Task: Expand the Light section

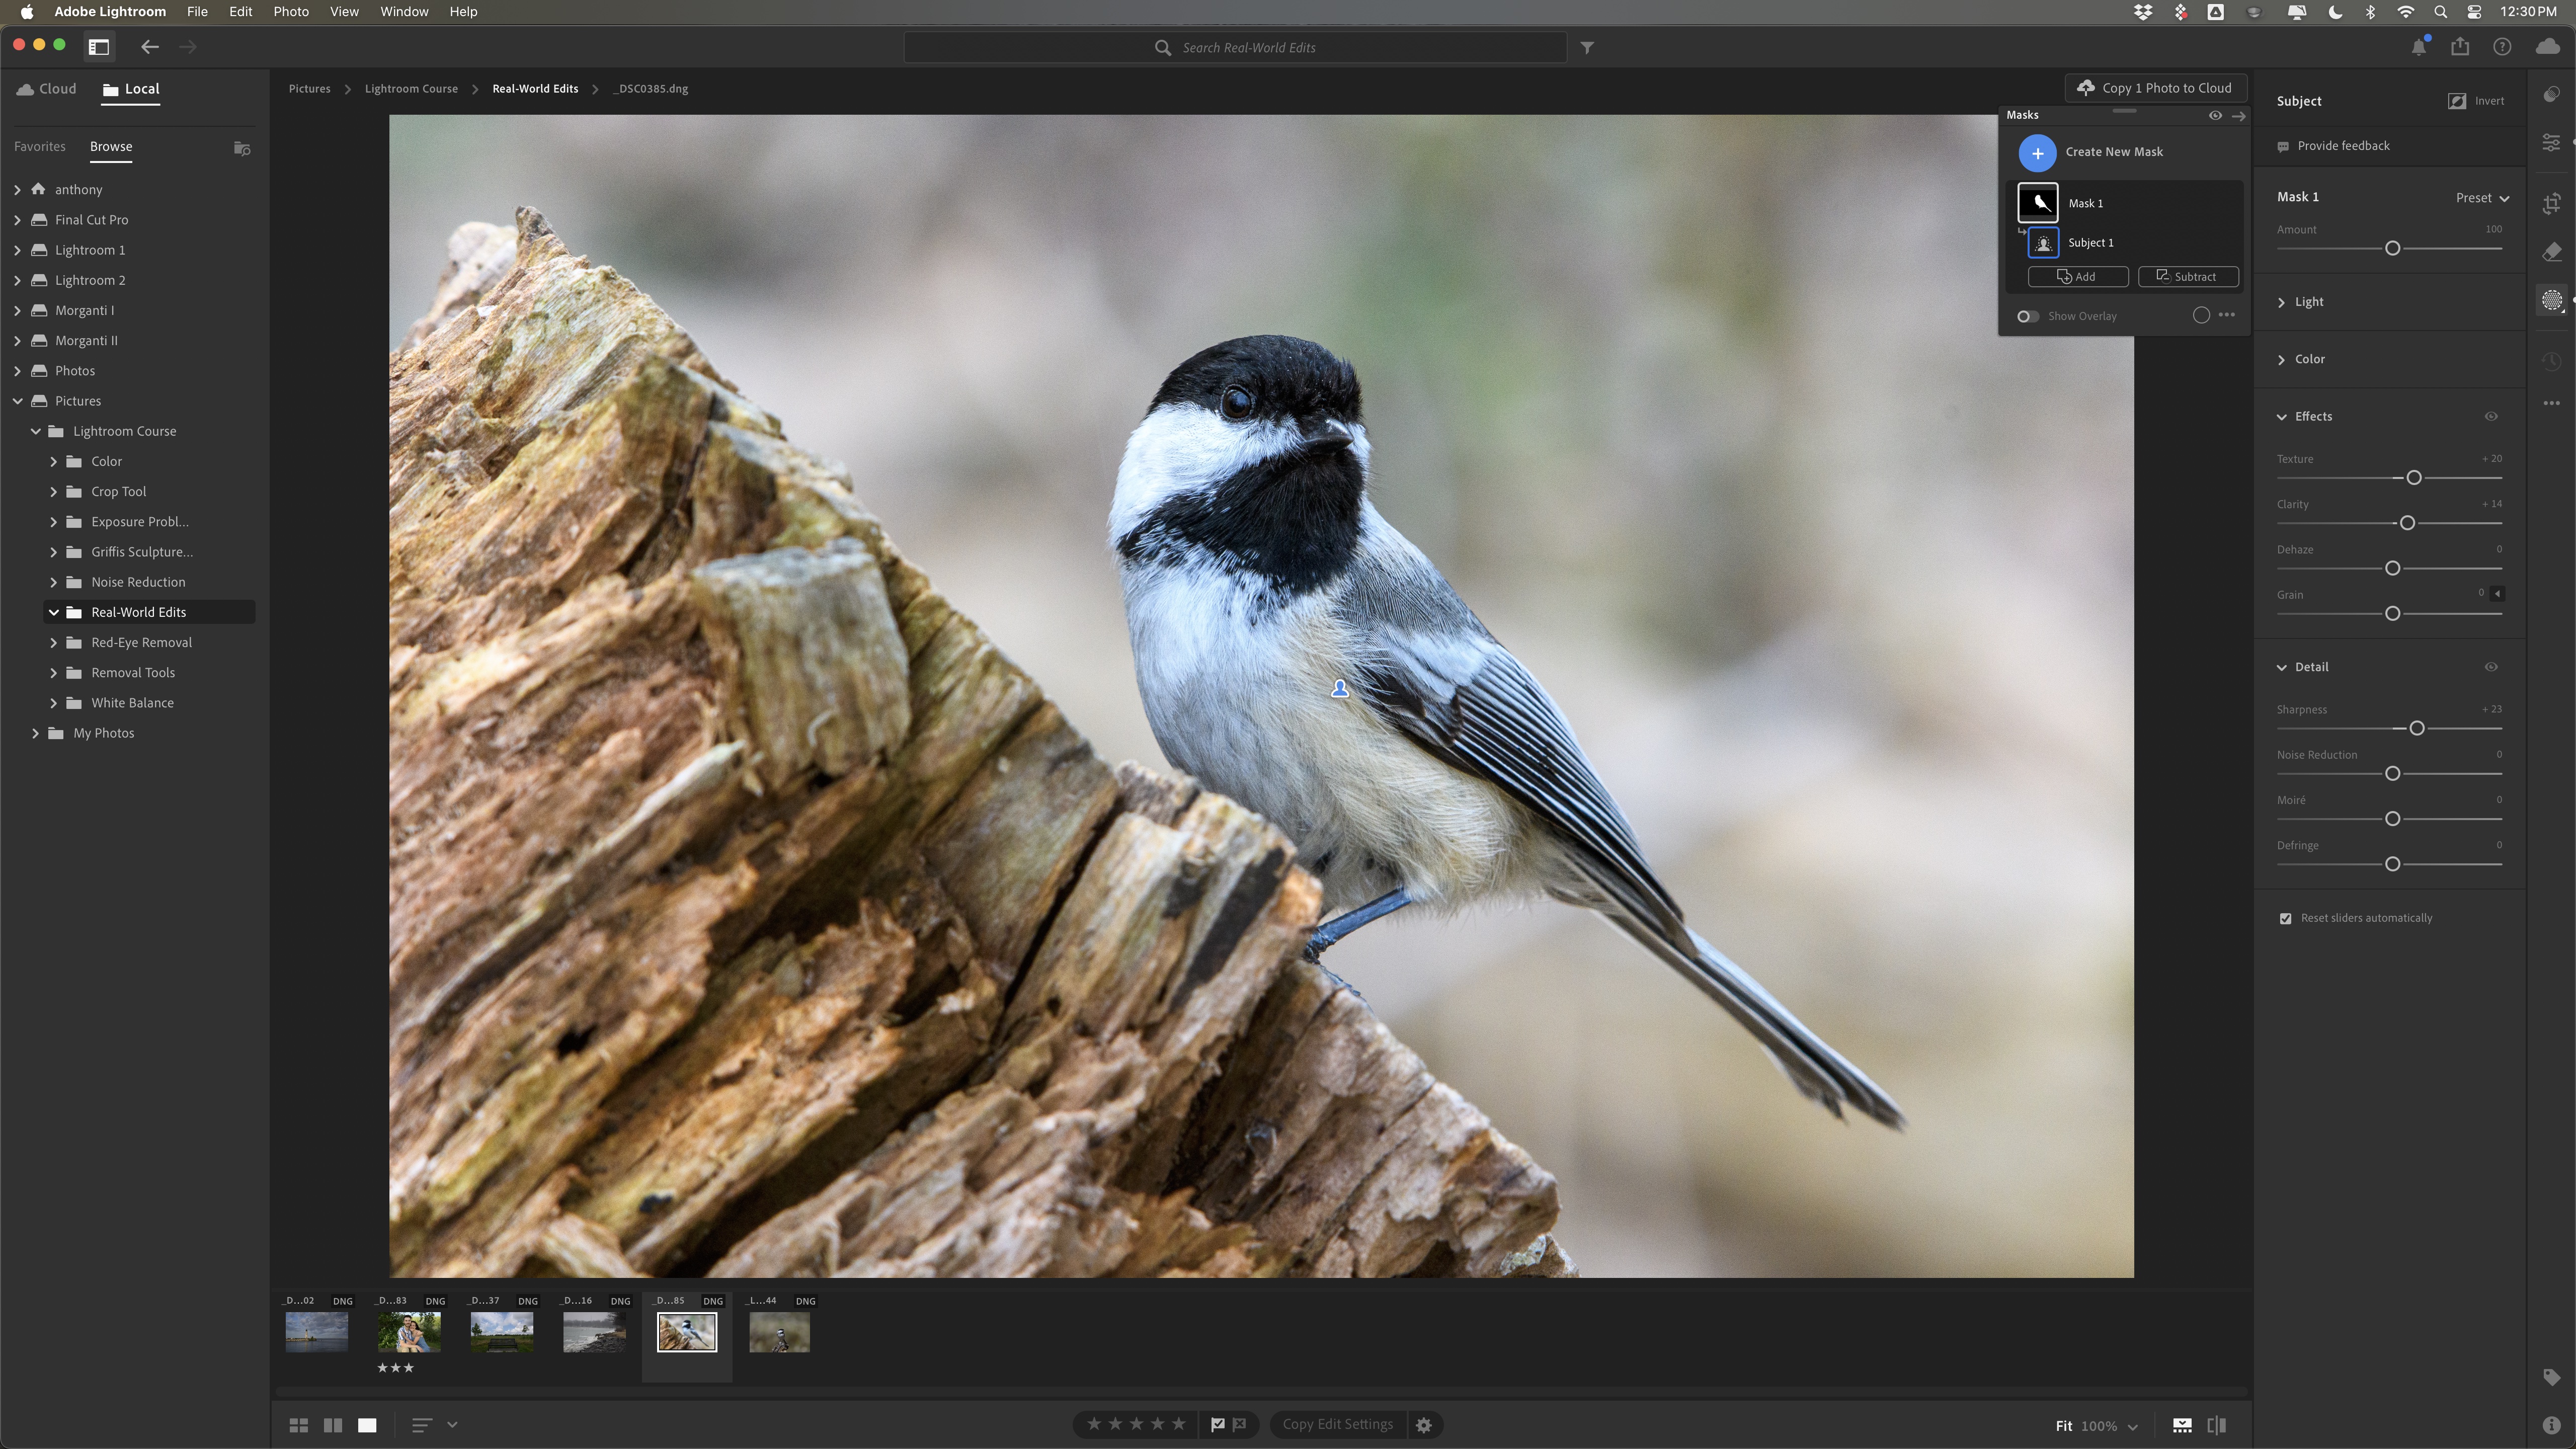Action: tap(2308, 302)
